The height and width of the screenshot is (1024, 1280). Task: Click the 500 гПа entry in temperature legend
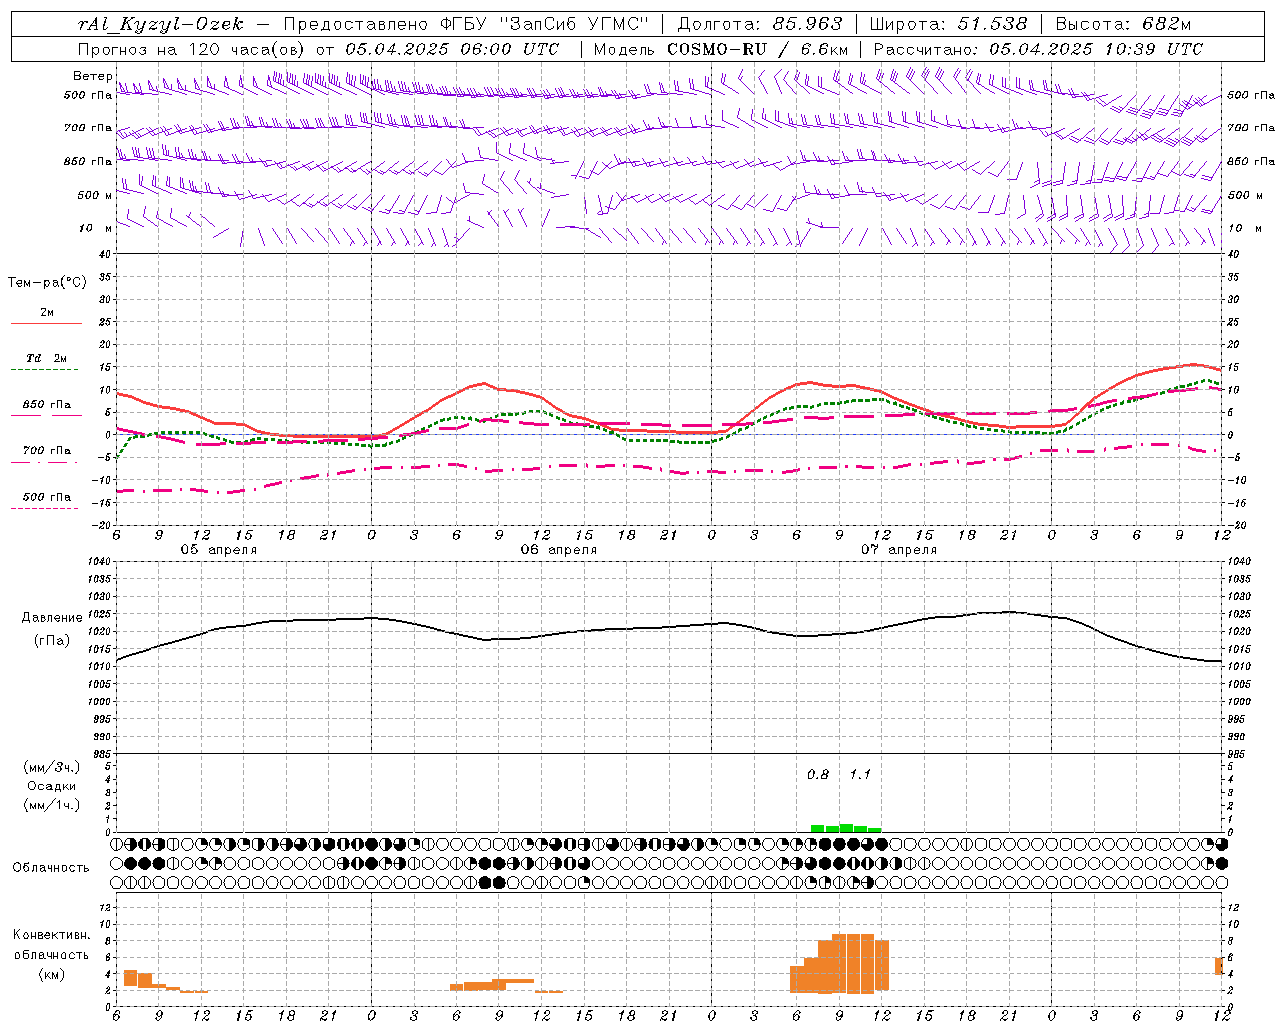(47, 497)
